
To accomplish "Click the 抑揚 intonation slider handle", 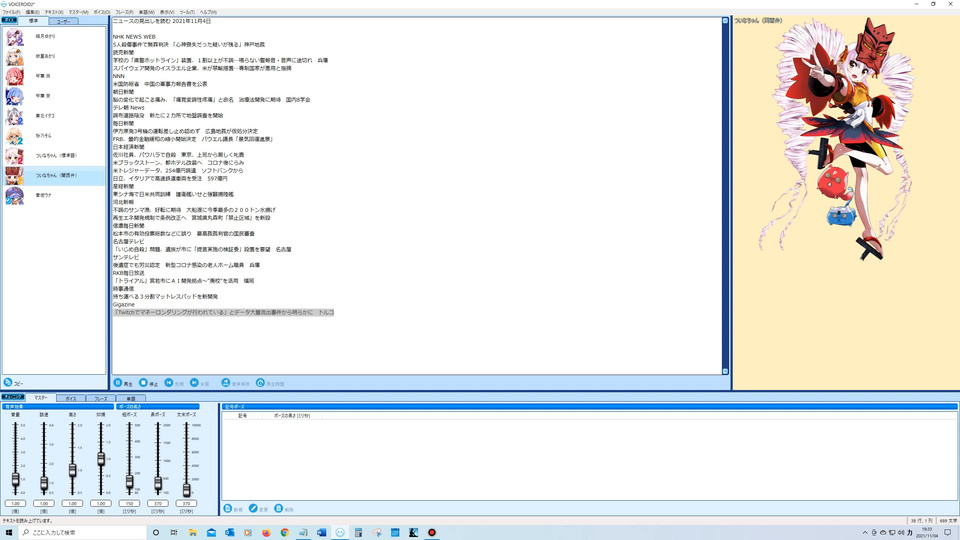I will [101, 459].
